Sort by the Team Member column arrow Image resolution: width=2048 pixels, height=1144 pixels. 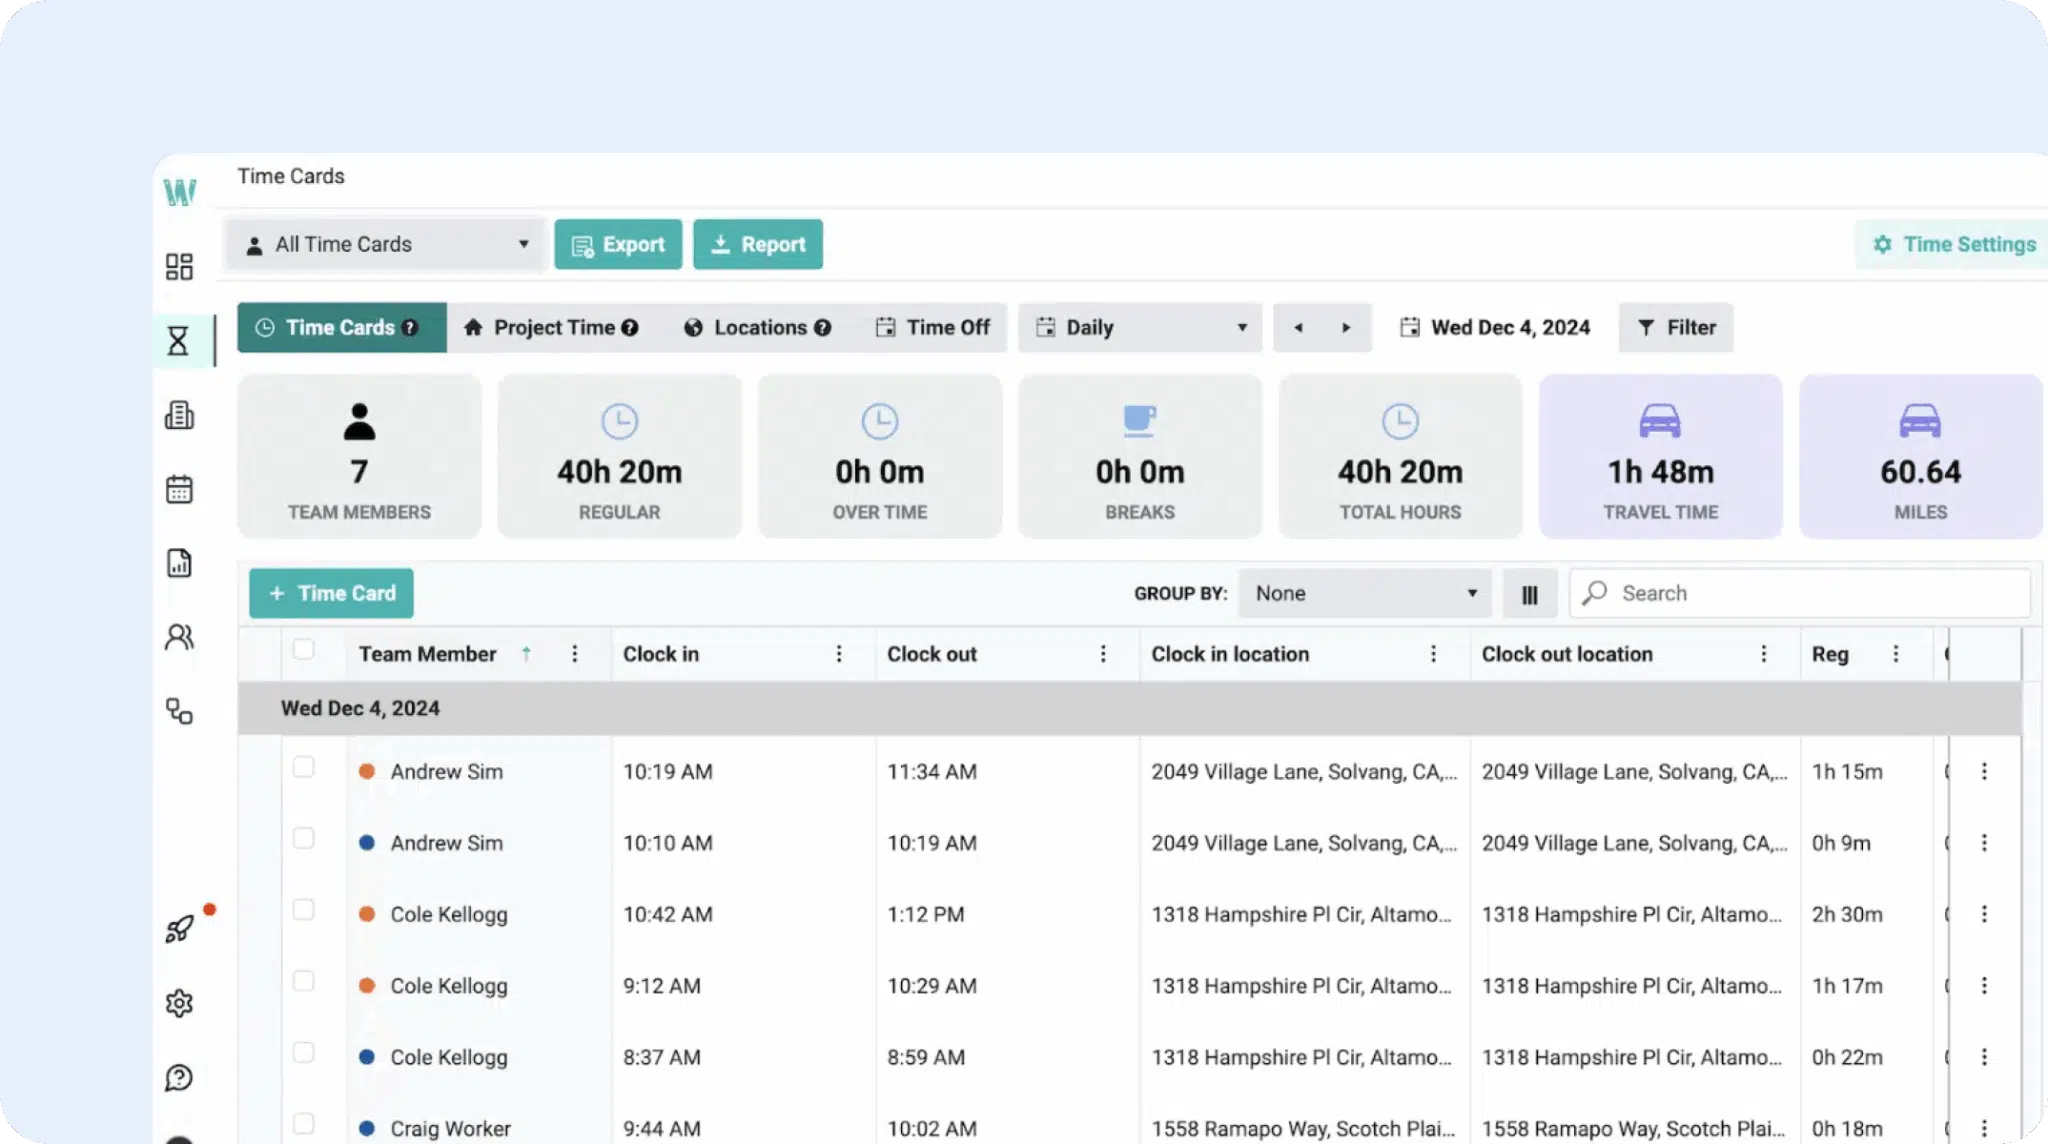click(x=526, y=654)
